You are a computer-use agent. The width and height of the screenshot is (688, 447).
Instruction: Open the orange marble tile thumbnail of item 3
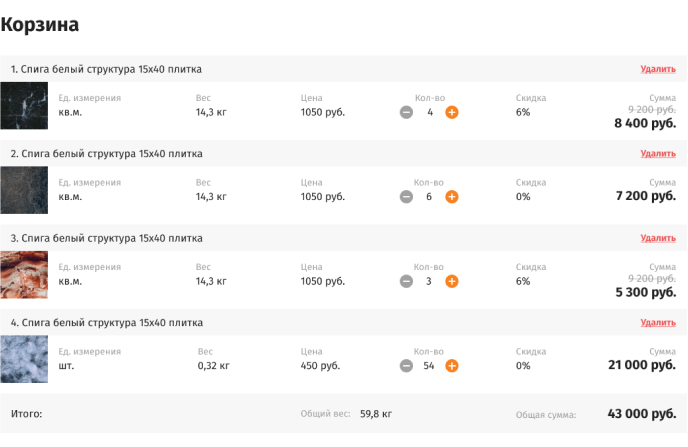click(24, 275)
